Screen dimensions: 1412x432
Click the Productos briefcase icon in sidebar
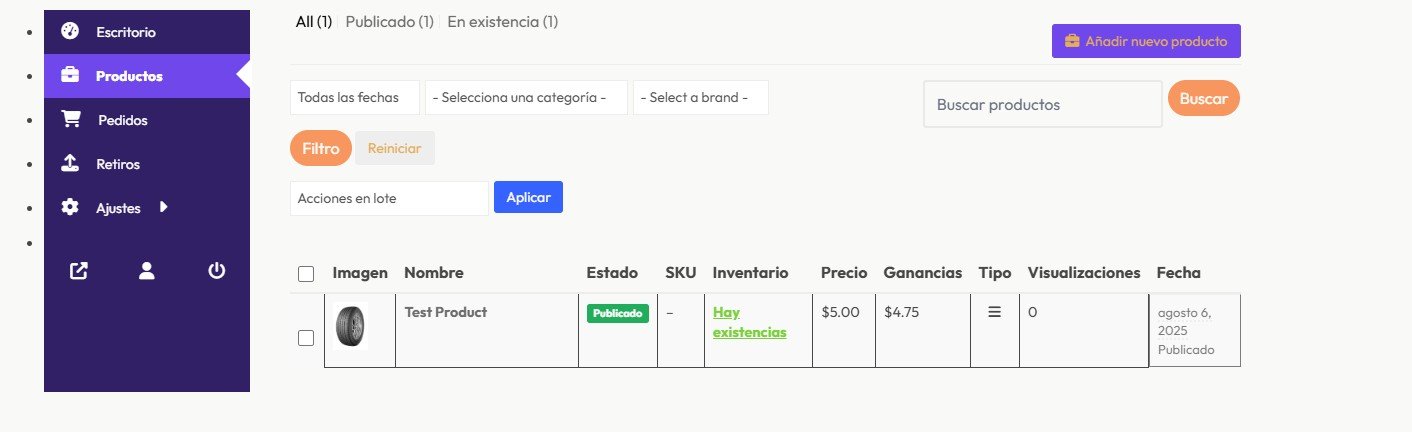click(x=70, y=75)
